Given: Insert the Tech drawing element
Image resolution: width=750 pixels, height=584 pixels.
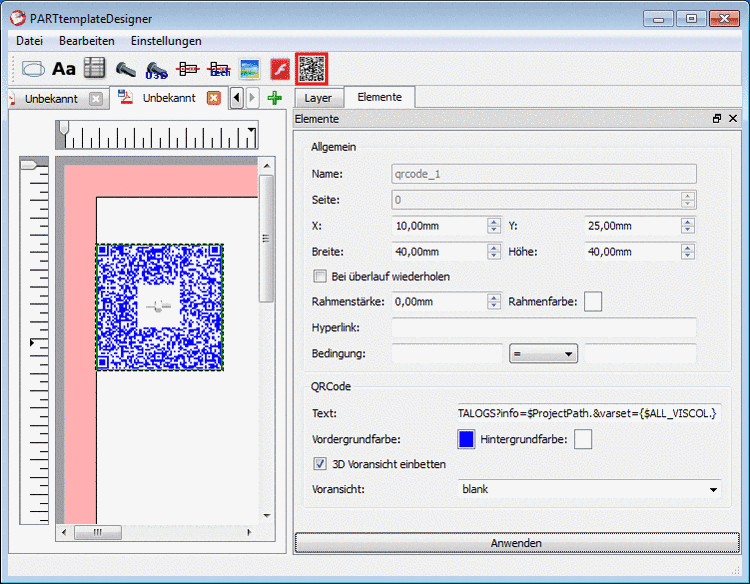Looking at the screenshot, I should click(x=219, y=69).
